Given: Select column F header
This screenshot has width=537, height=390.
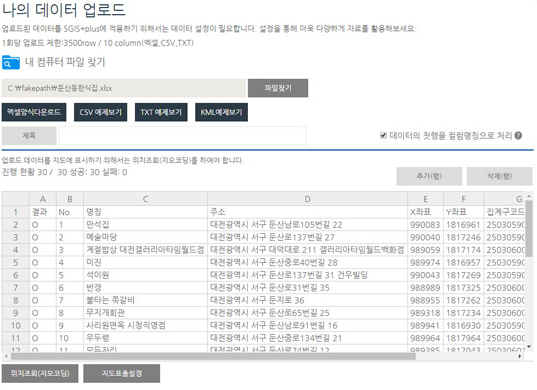Looking at the screenshot, I should pos(463,199).
